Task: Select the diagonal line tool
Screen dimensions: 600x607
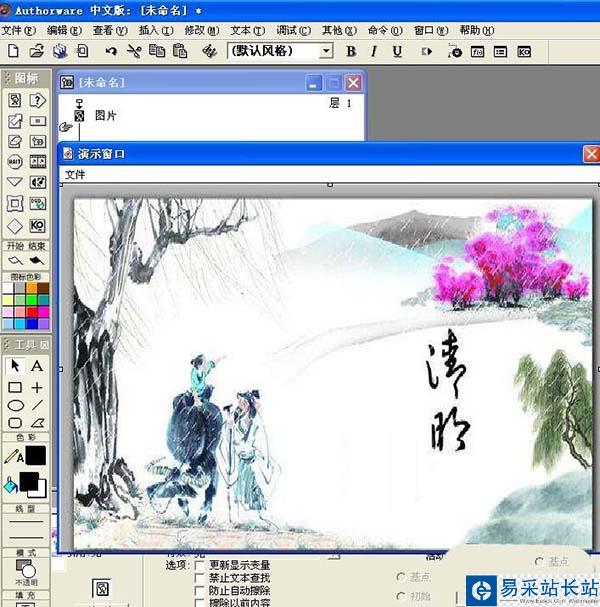Action: pyautogui.click(x=37, y=405)
